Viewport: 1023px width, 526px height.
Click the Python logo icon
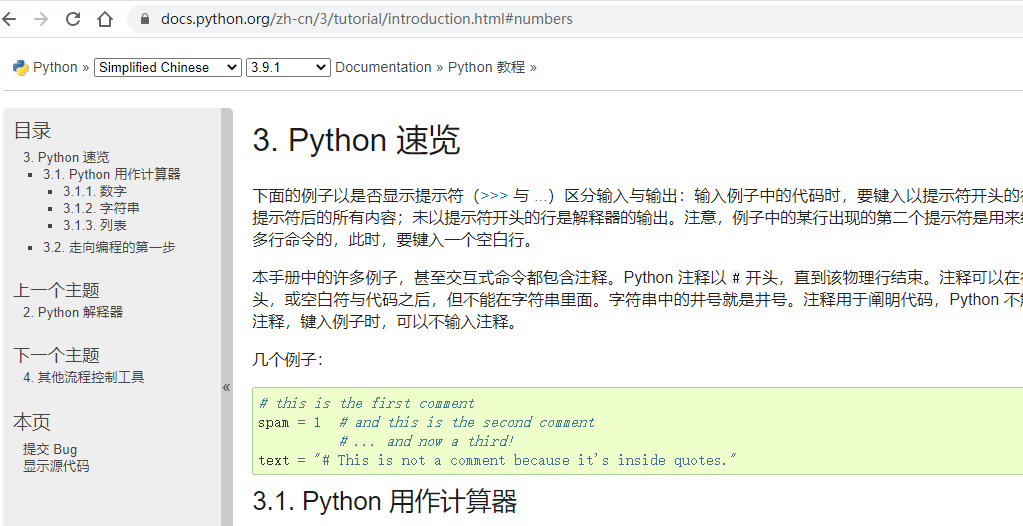click(21, 67)
